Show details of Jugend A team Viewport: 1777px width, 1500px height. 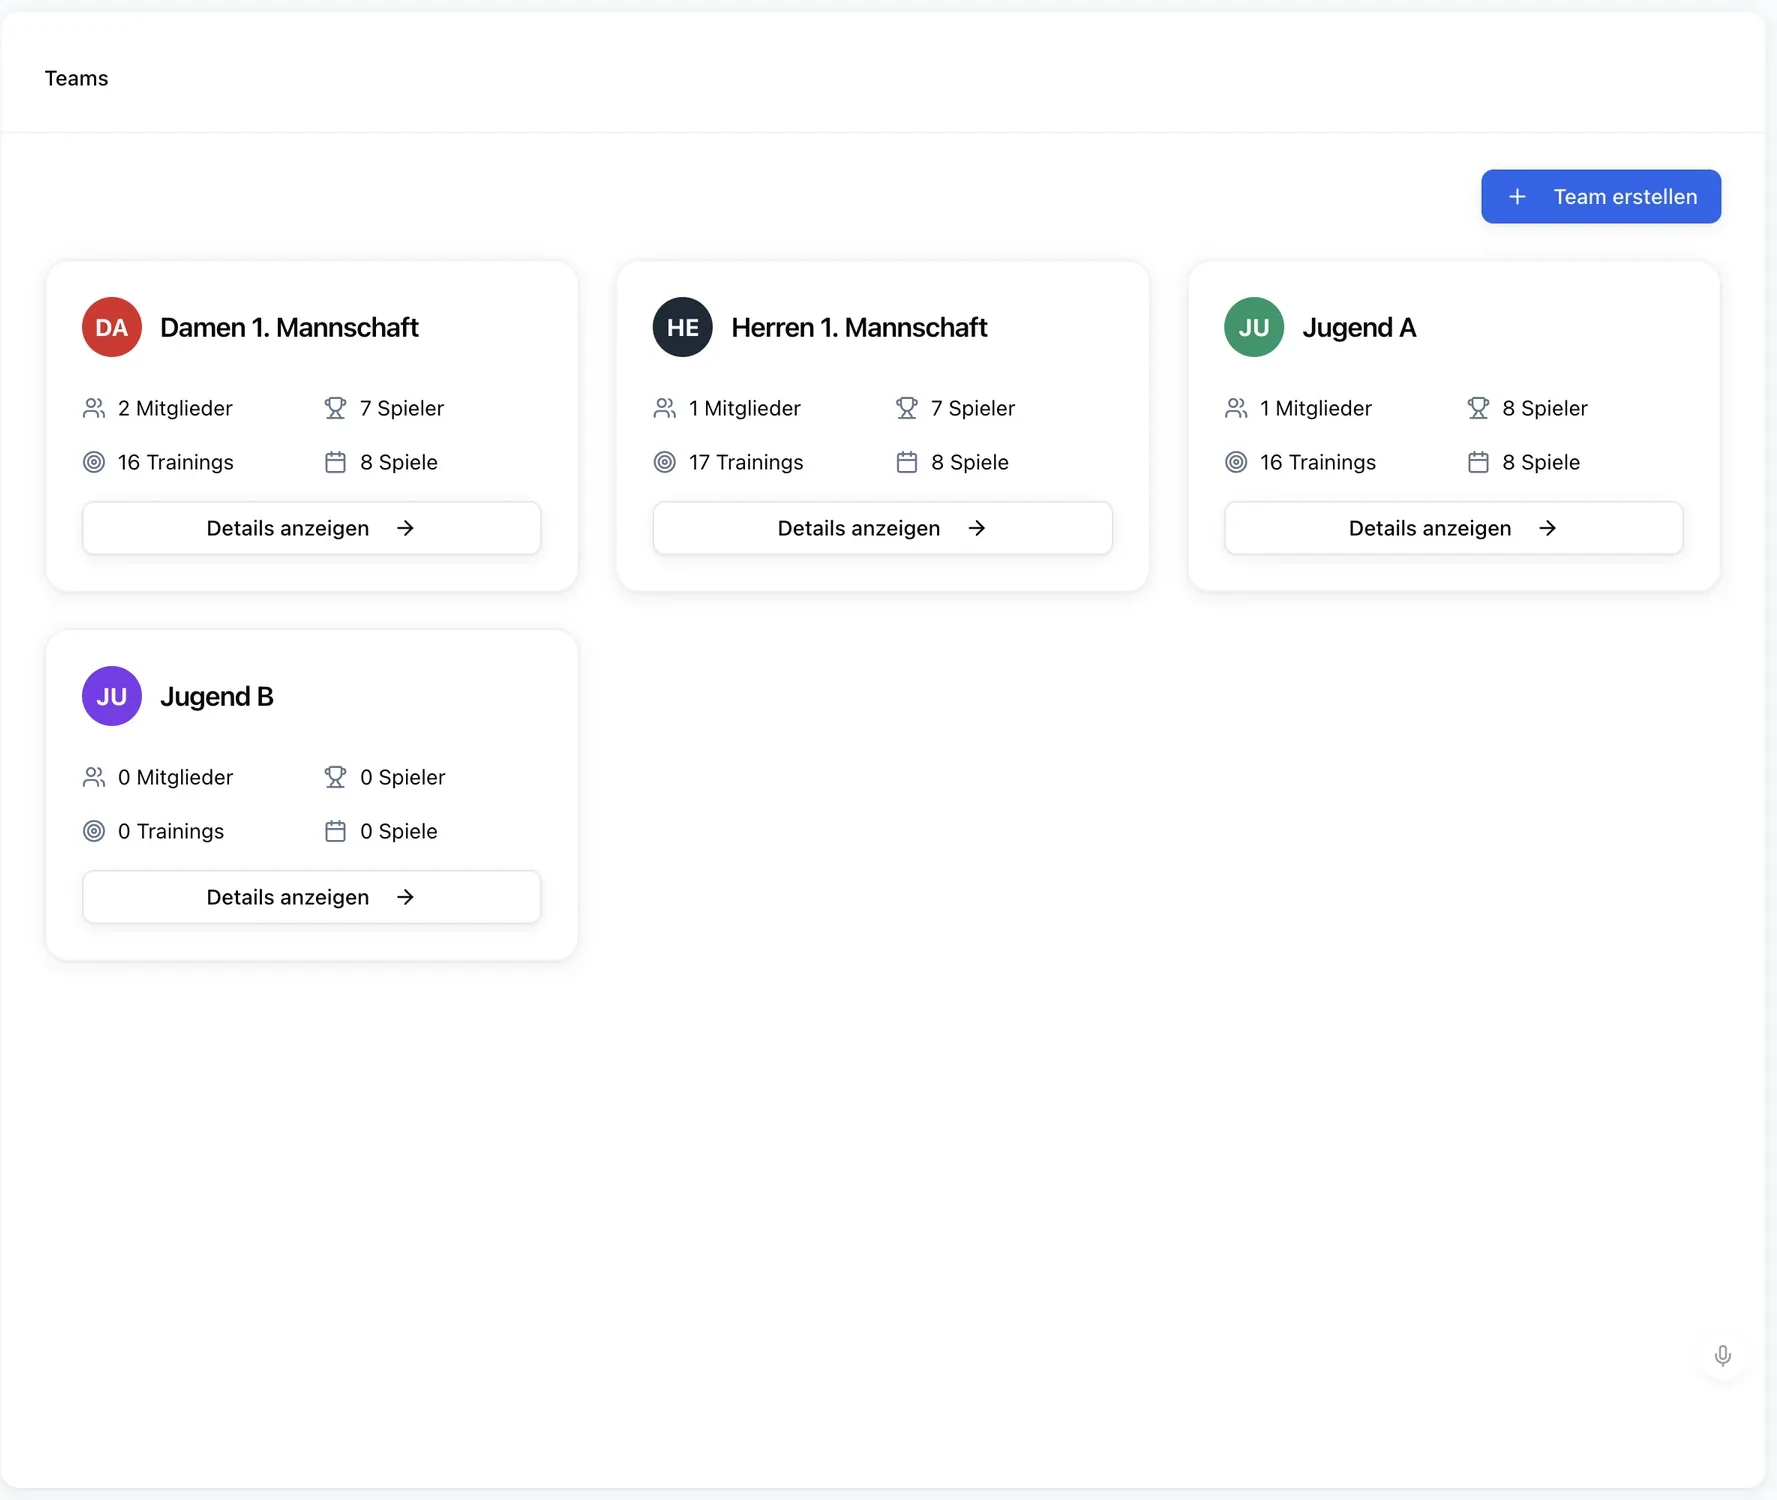(1453, 528)
